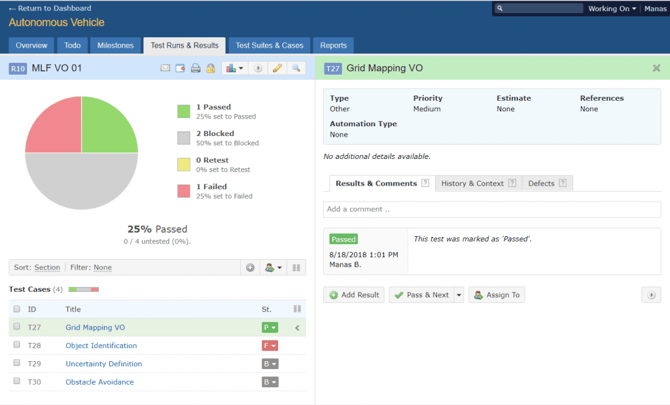Image resolution: width=670 pixels, height=405 pixels.
Task: Click the arrow icon on Grid Mapping VO row
Action: point(297,328)
